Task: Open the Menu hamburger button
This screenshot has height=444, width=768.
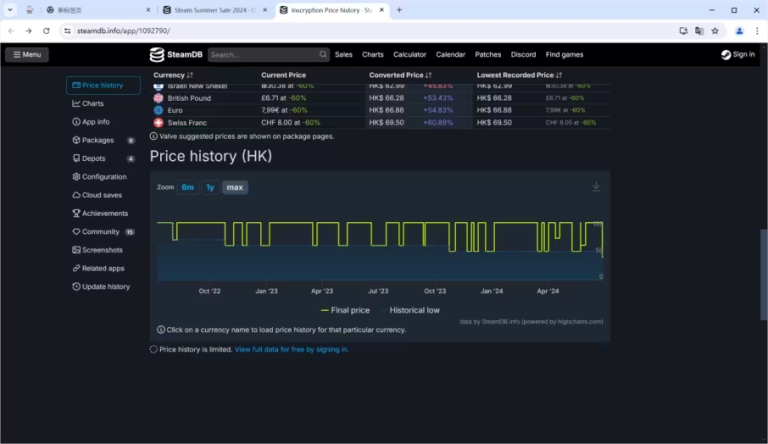Action: pos(26,54)
